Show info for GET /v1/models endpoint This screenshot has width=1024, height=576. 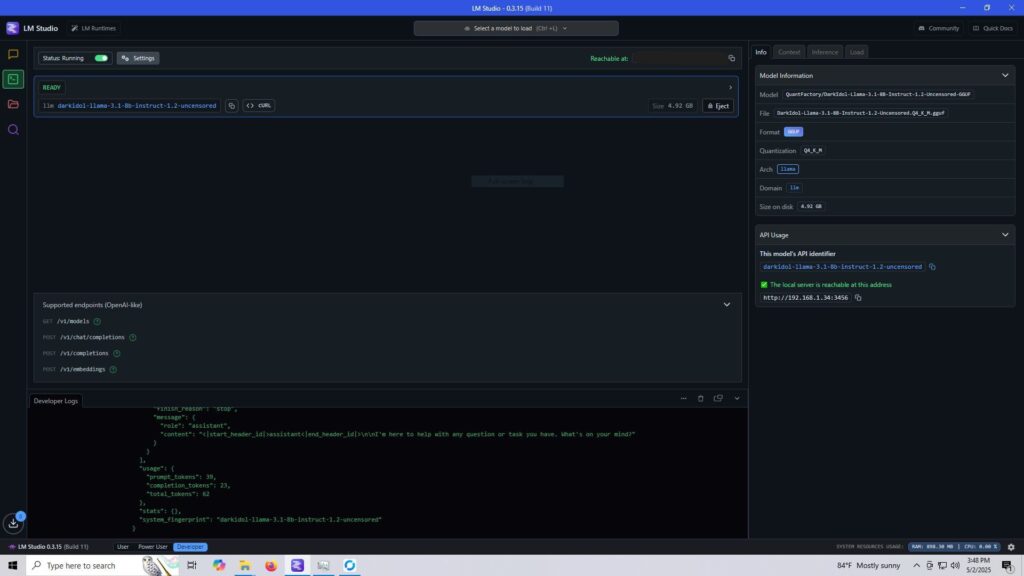click(97, 321)
